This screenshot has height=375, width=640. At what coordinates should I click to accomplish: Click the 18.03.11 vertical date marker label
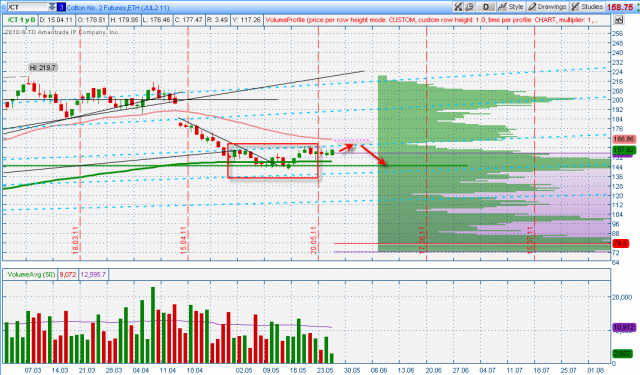[75, 240]
